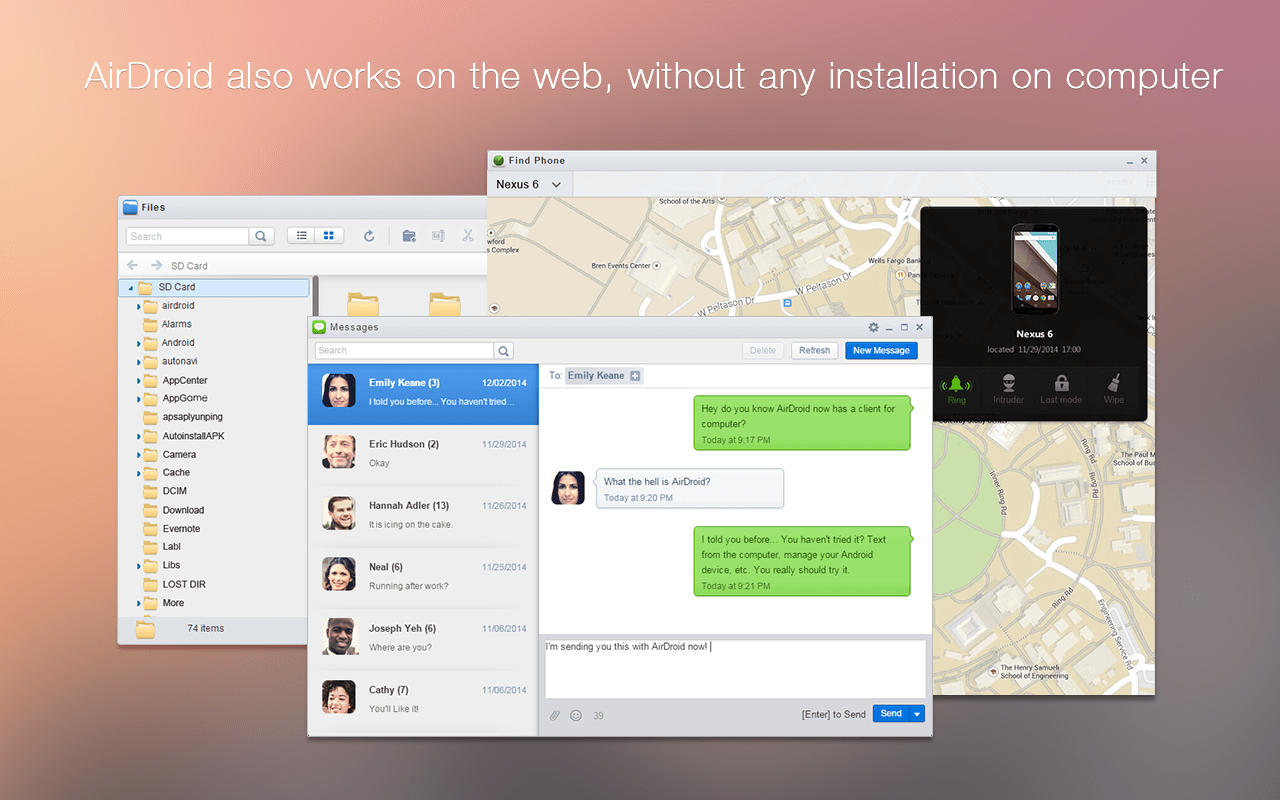The height and width of the screenshot is (800, 1280).
Task: Expand the airdroid folder
Action: click(x=139, y=306)
